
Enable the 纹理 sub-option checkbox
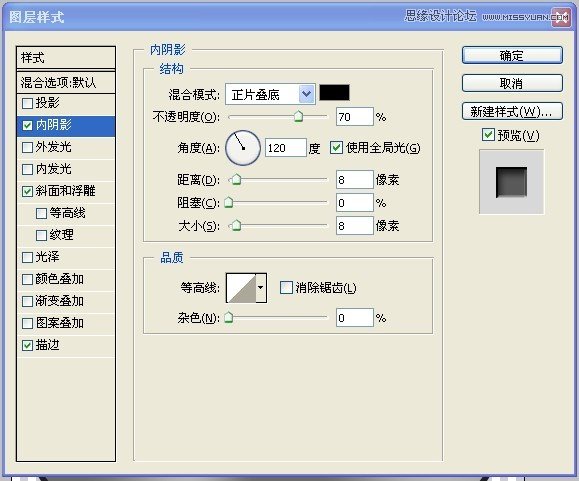tap(41, 235)
